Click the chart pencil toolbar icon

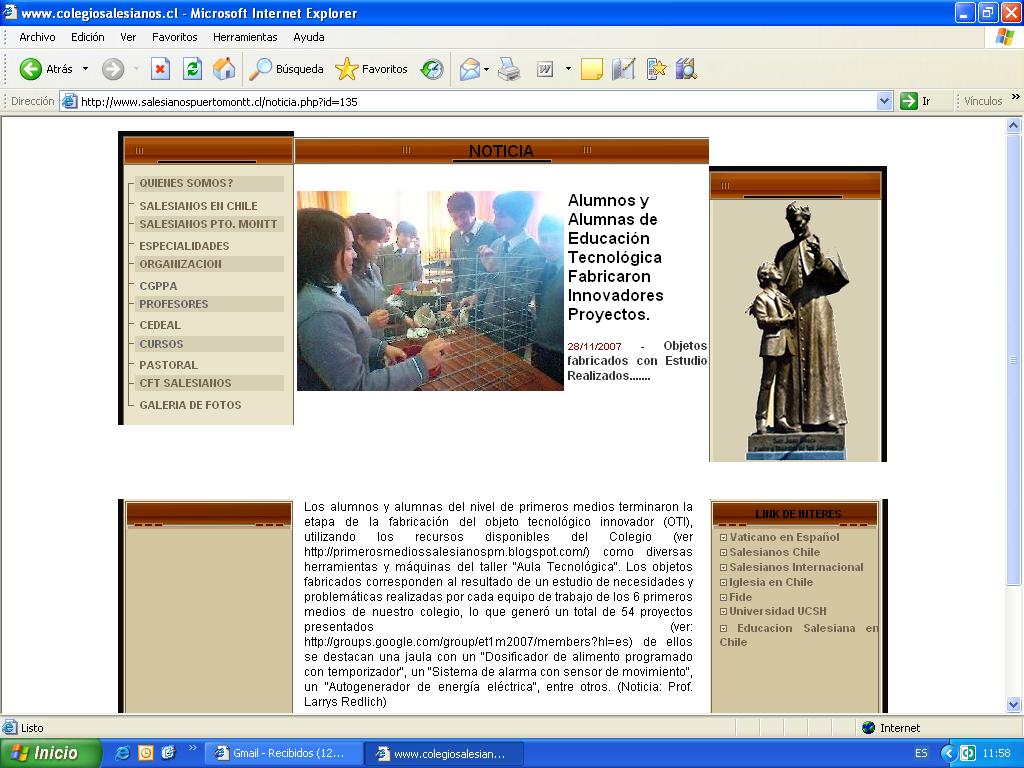(624, 69)
